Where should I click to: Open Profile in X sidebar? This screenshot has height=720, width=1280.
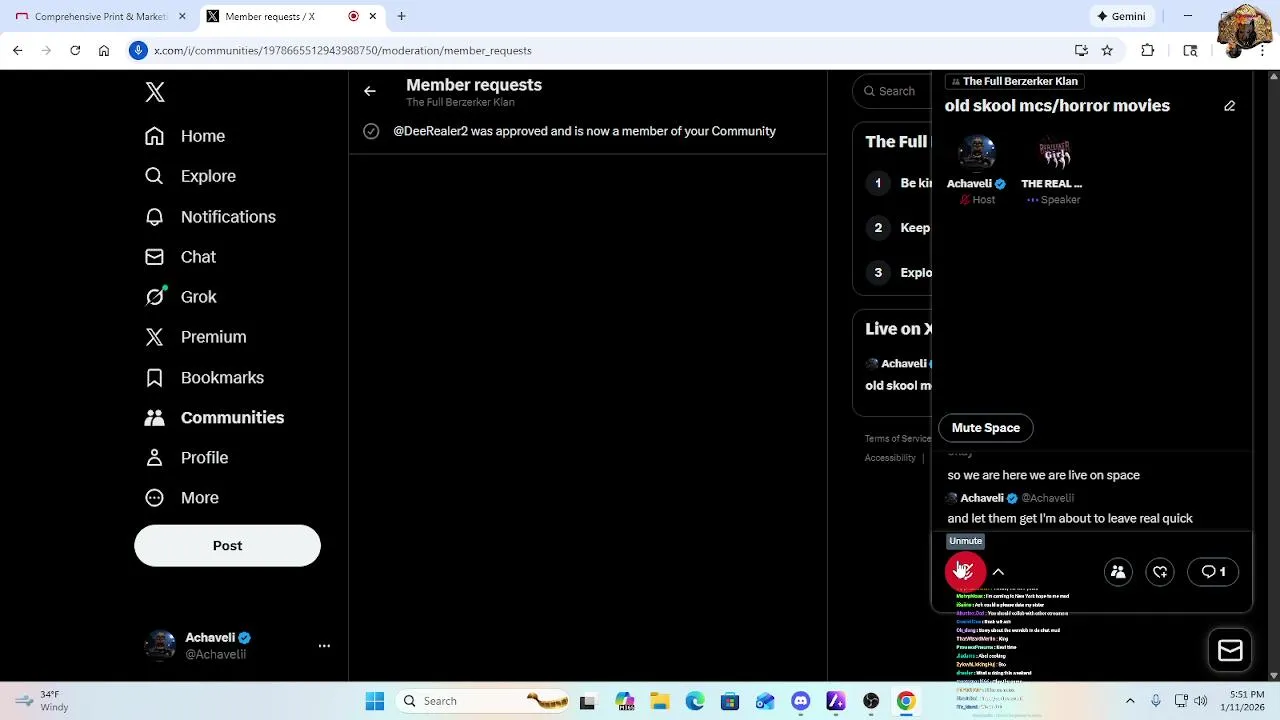pos(186,458)
